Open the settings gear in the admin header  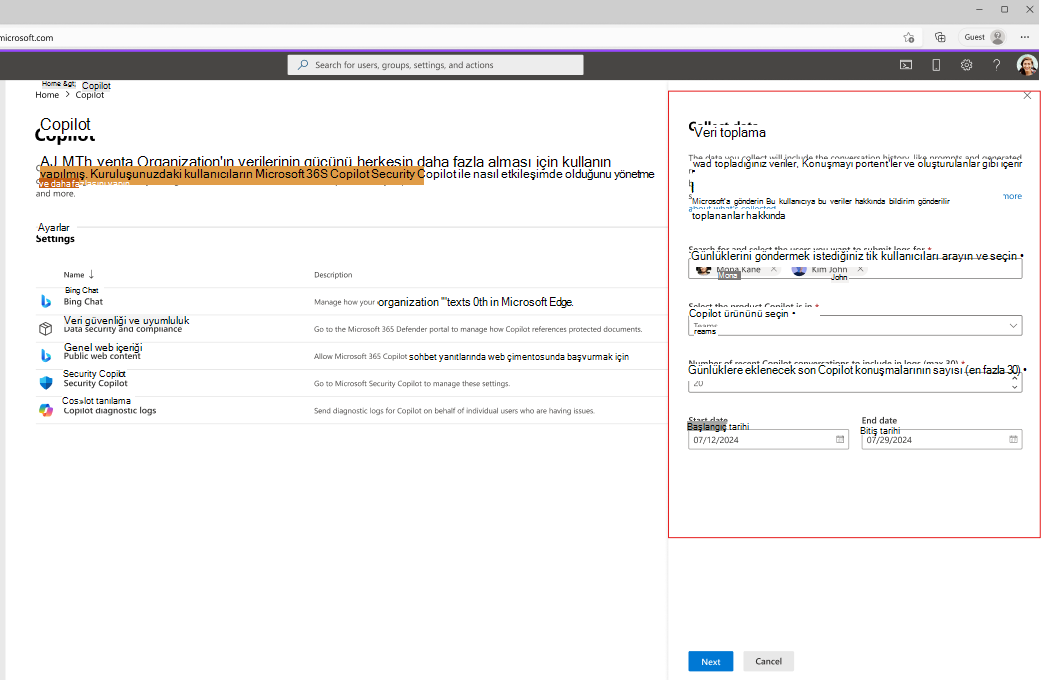[x=966, y=65]
